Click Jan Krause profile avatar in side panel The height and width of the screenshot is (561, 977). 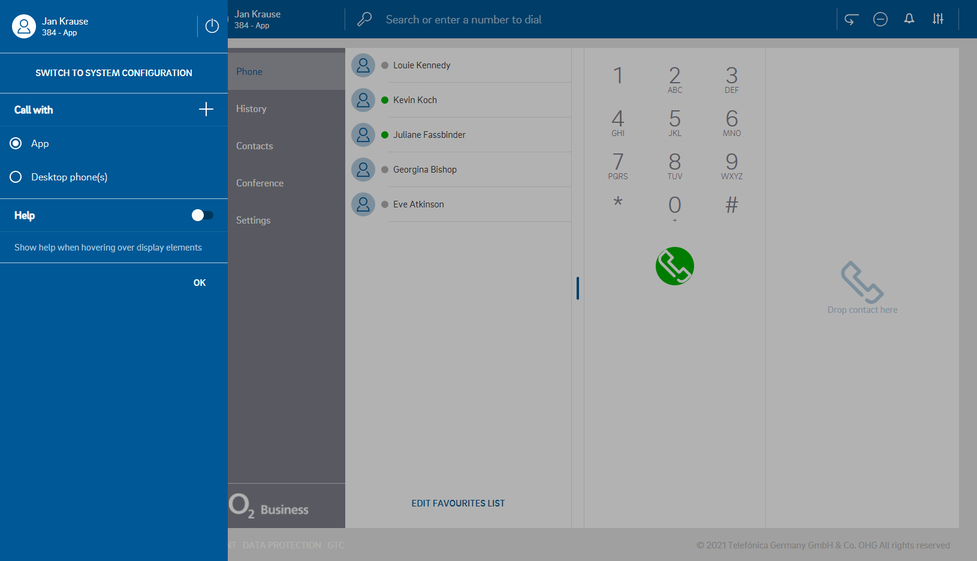(24, 26)
